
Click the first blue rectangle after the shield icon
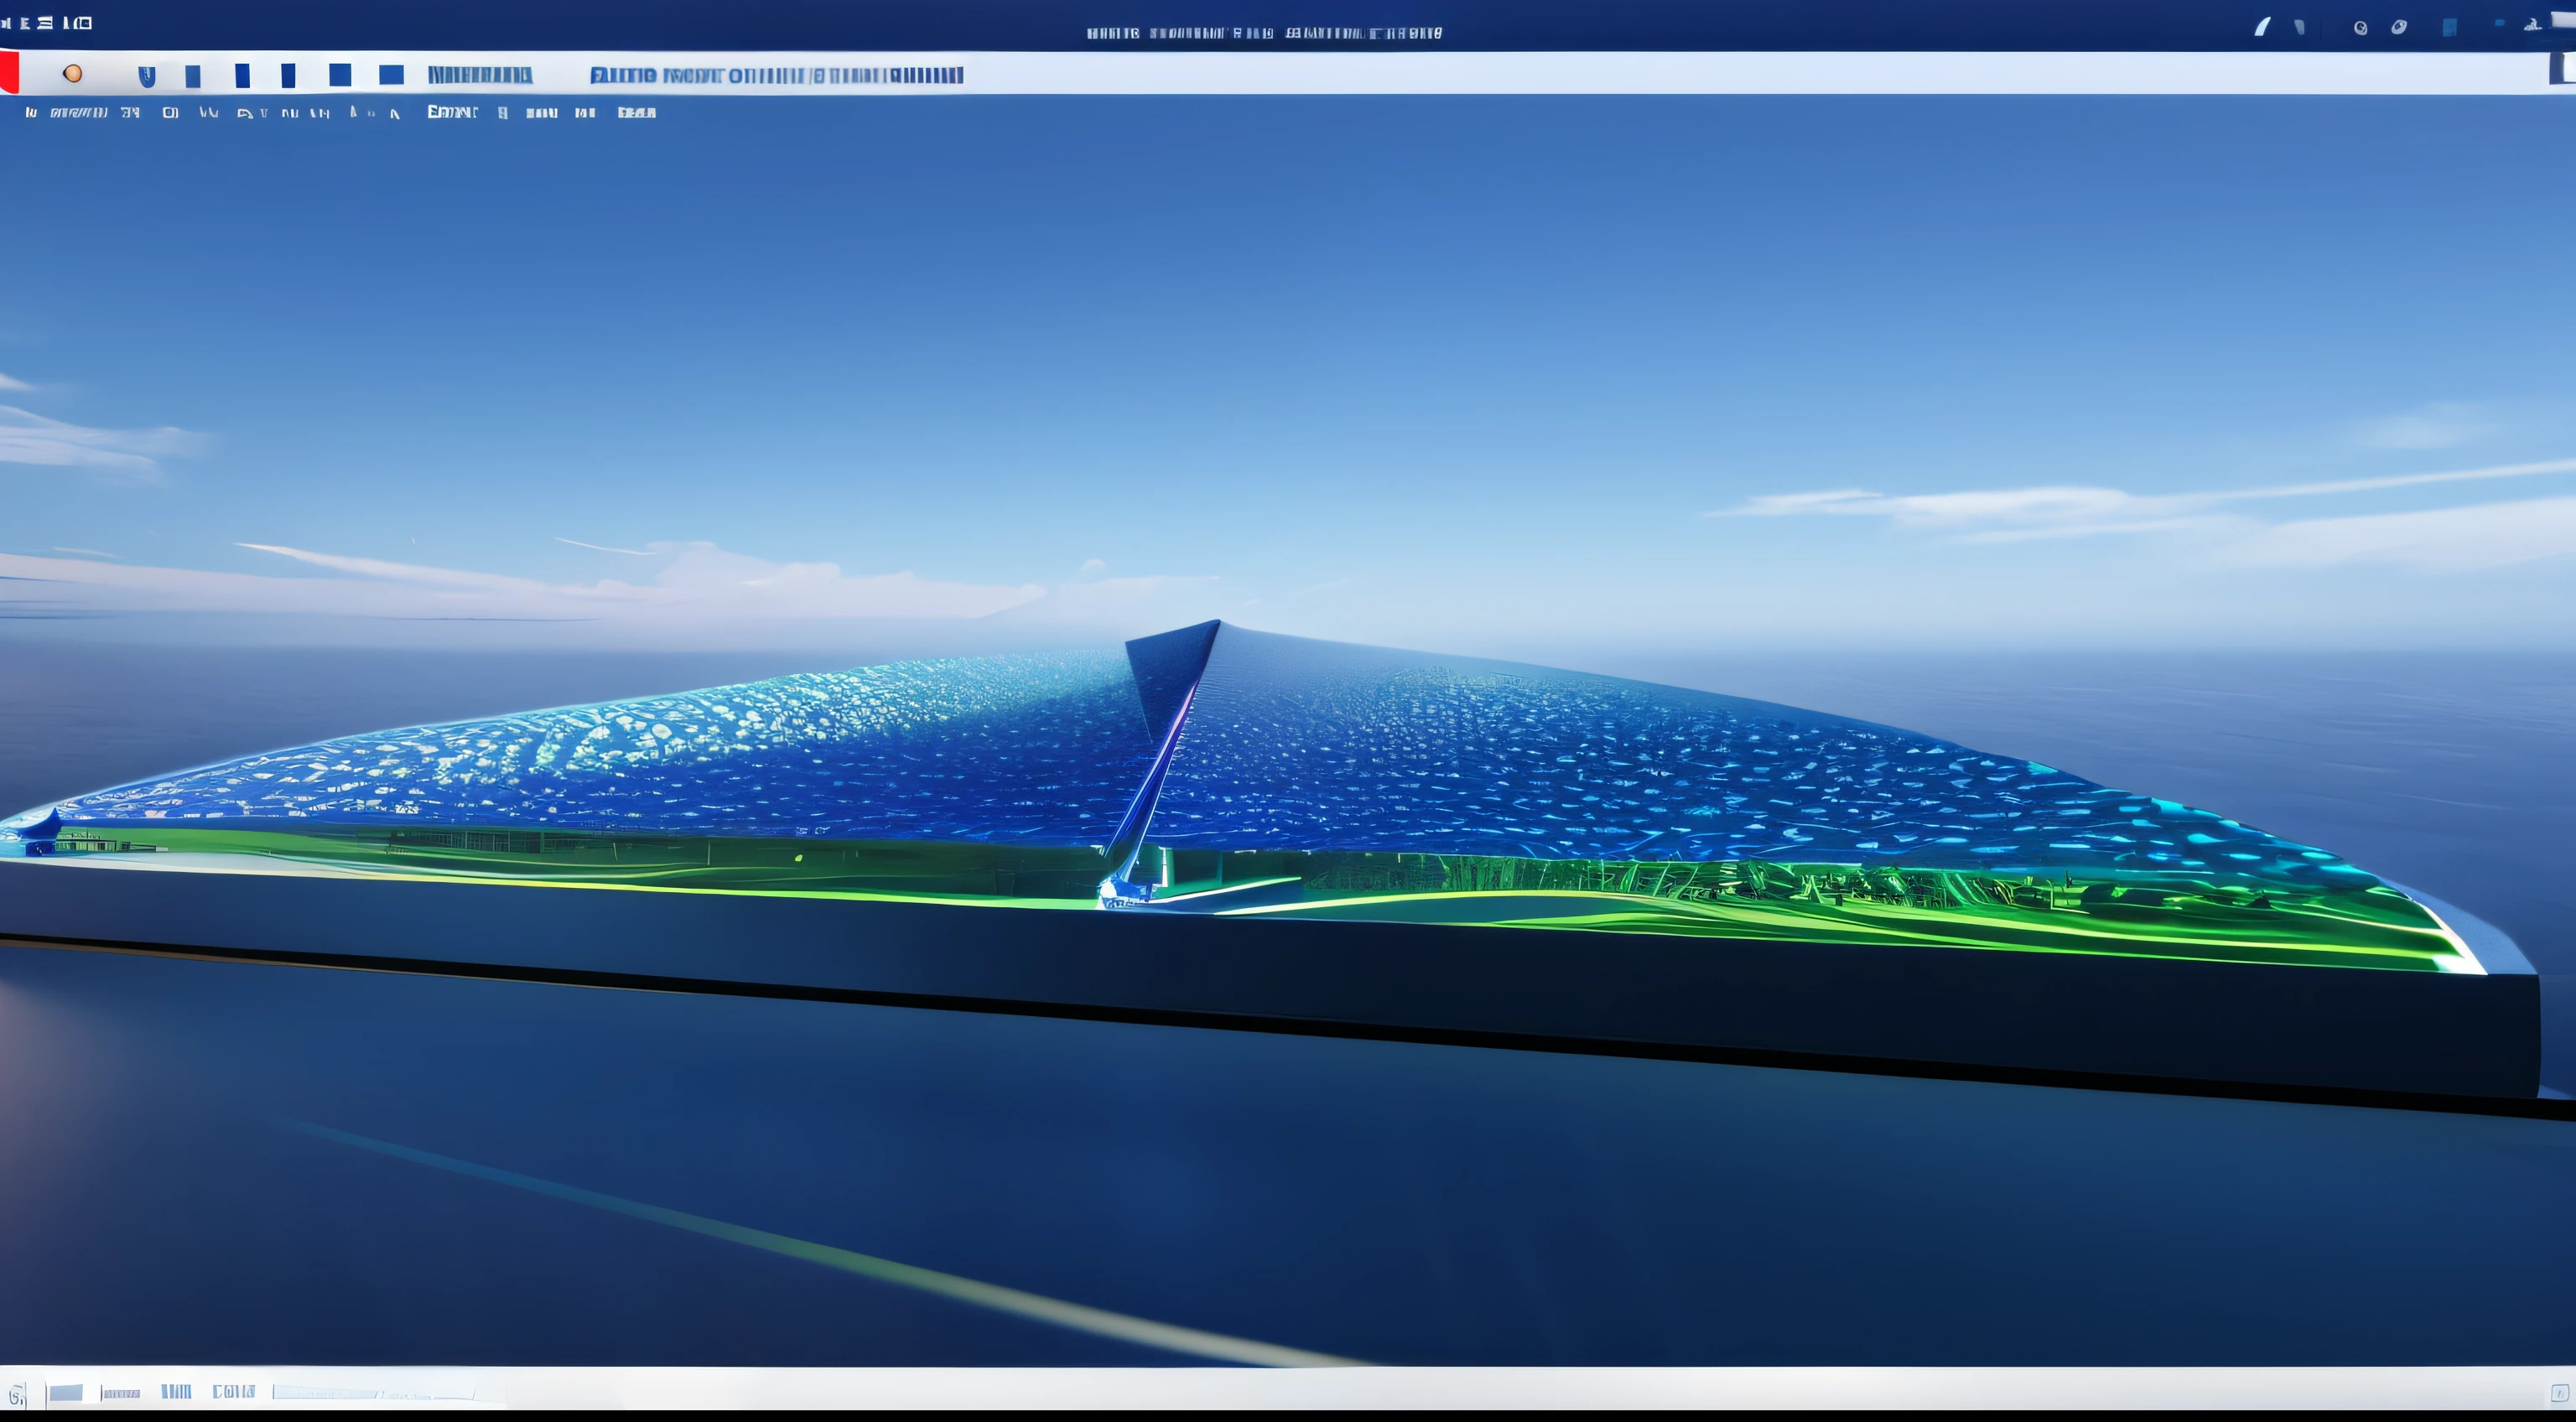[193, 76]
